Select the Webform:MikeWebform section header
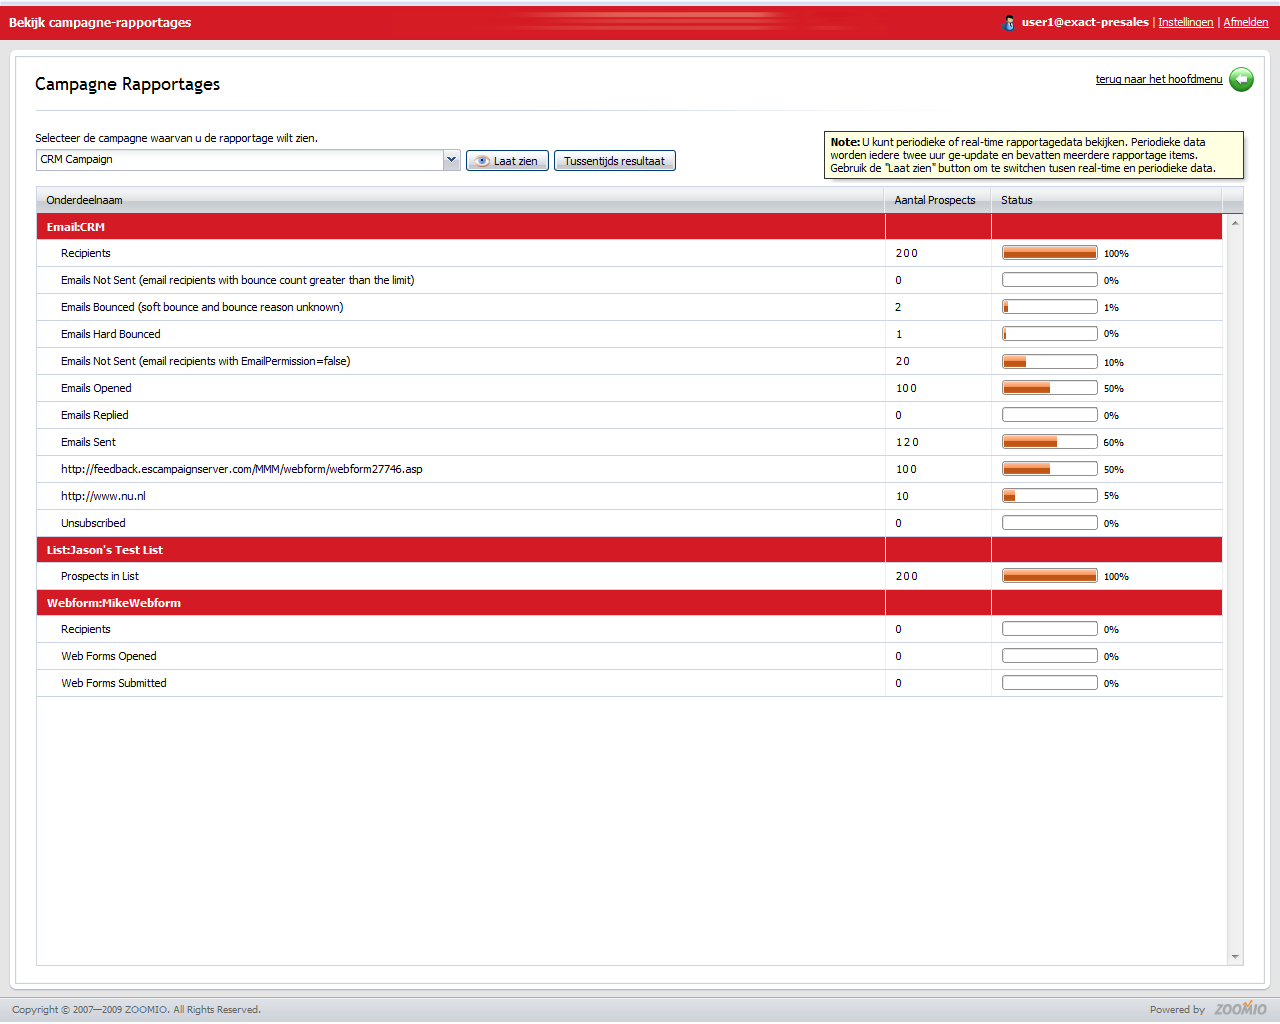Image resolution: width=1280 pixels, height=1024 pixels. click(629, 603)
